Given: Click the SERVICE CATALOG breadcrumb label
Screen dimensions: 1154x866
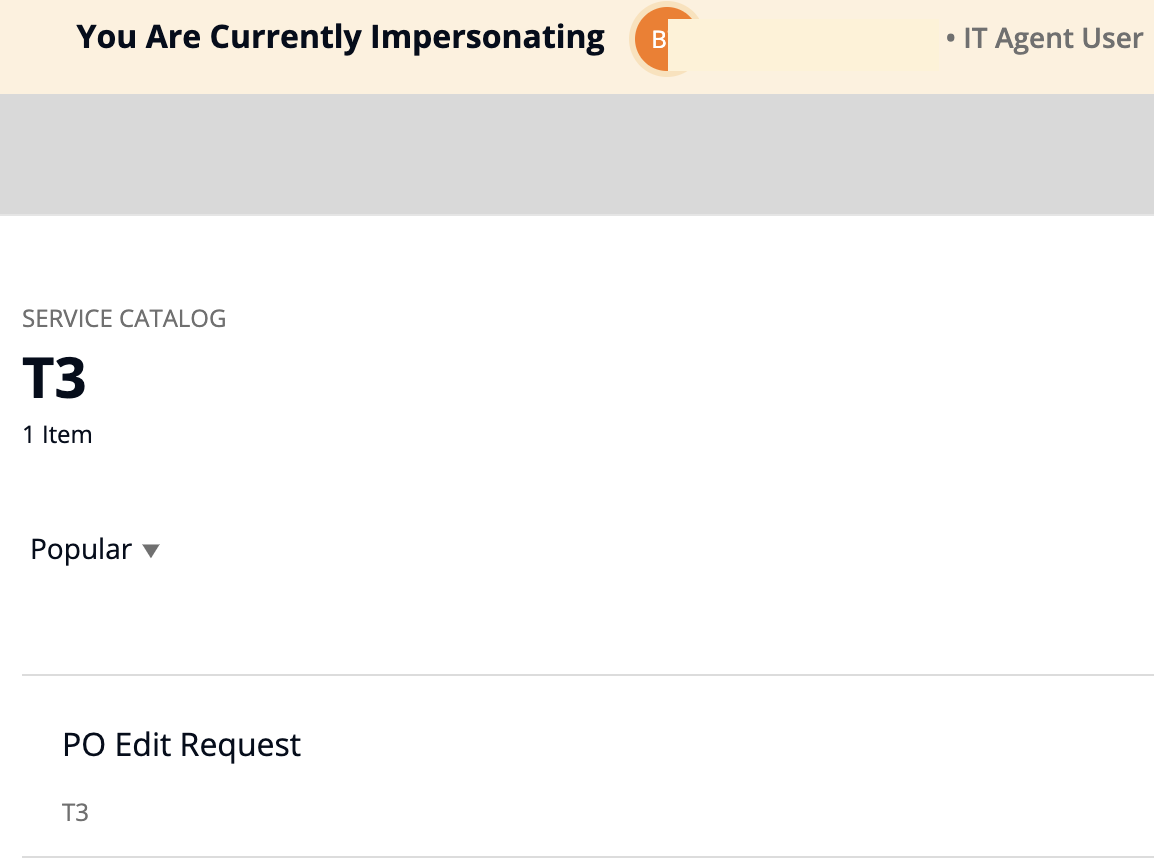Looking at the screenshot, I should click(124, 319).
